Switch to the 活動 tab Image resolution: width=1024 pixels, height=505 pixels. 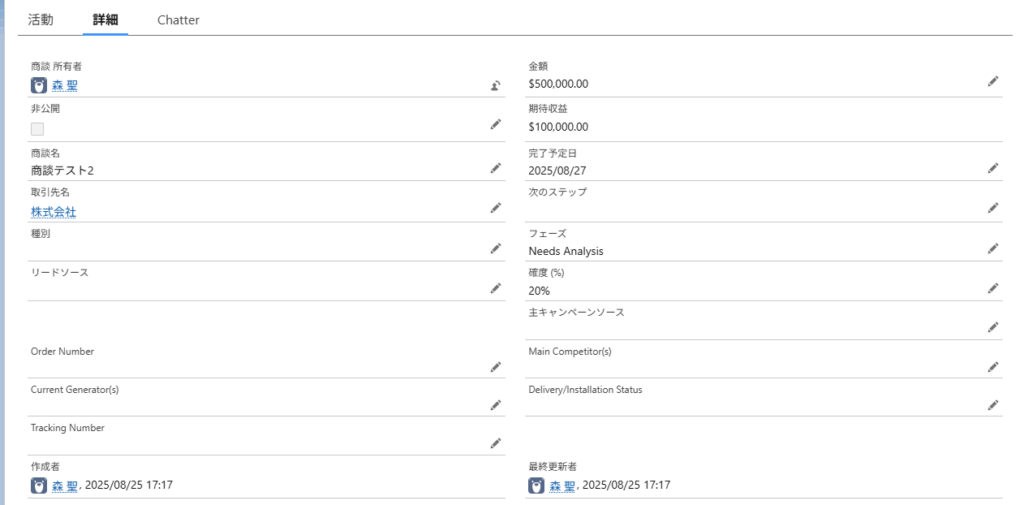(x=40, y=20)
